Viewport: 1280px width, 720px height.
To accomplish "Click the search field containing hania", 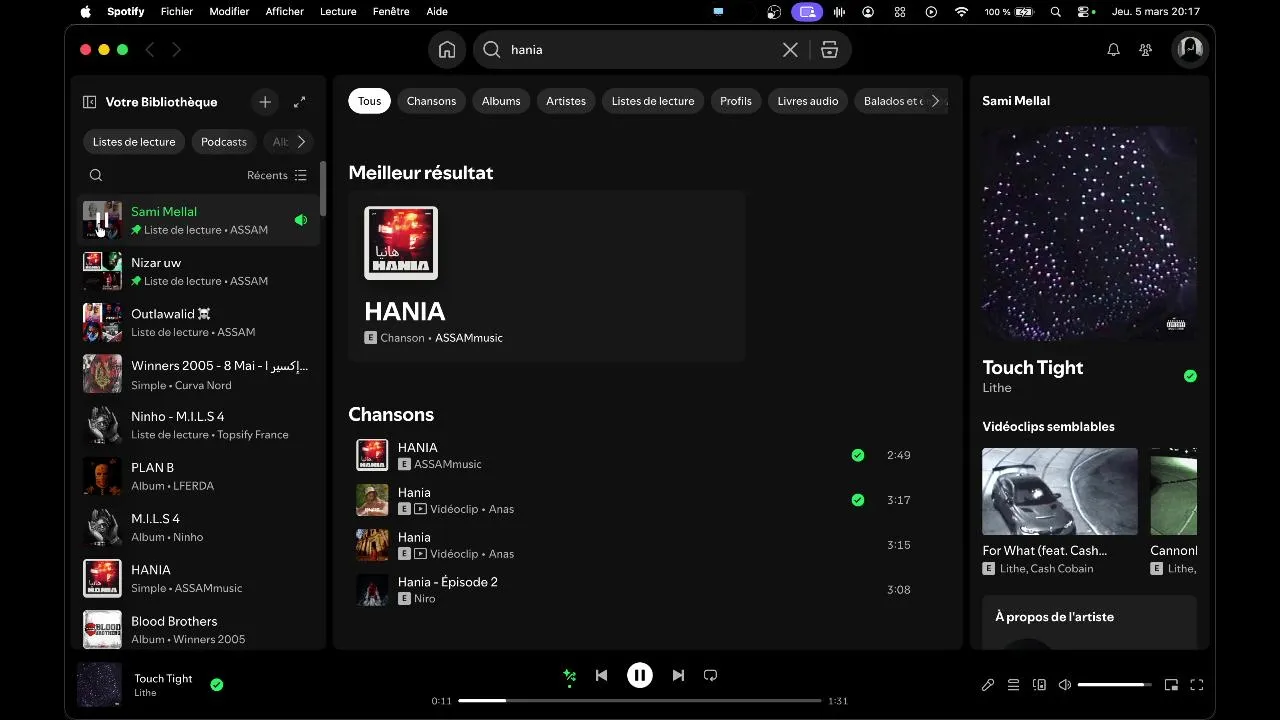I will click(x=640, y=50).
